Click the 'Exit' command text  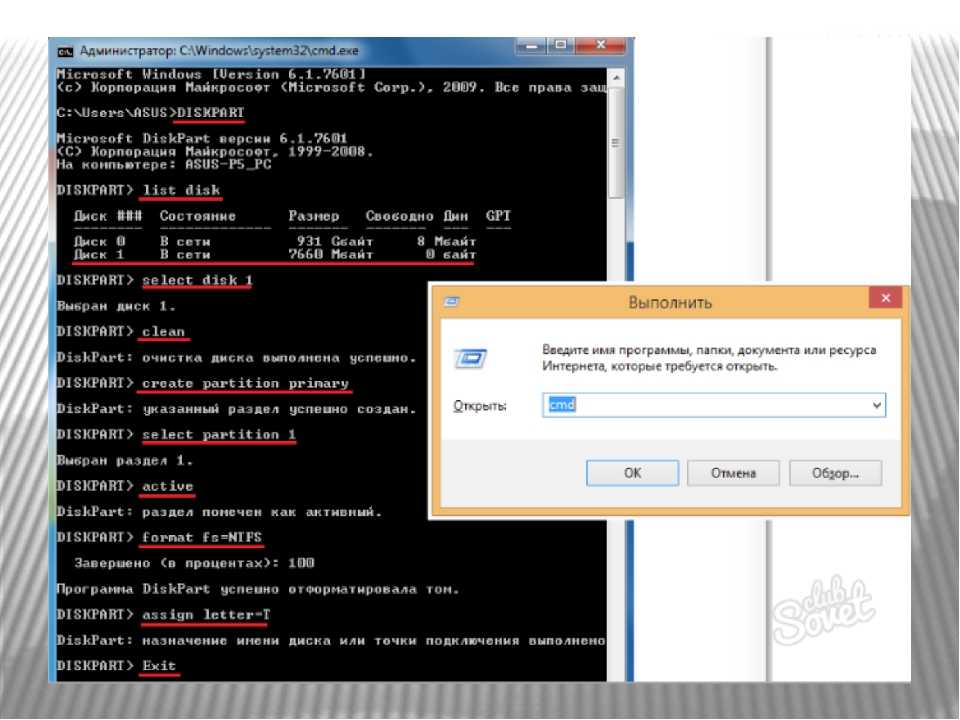pos(159,666)
